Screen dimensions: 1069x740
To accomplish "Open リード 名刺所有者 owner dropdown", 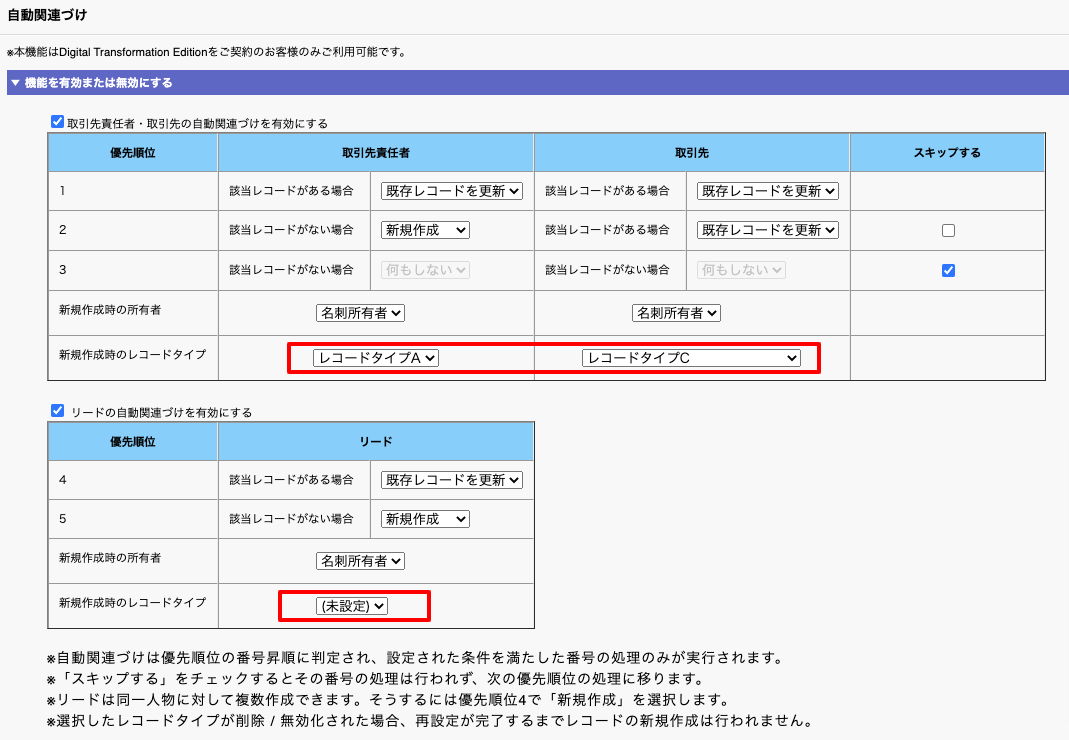I will [360, 561].
